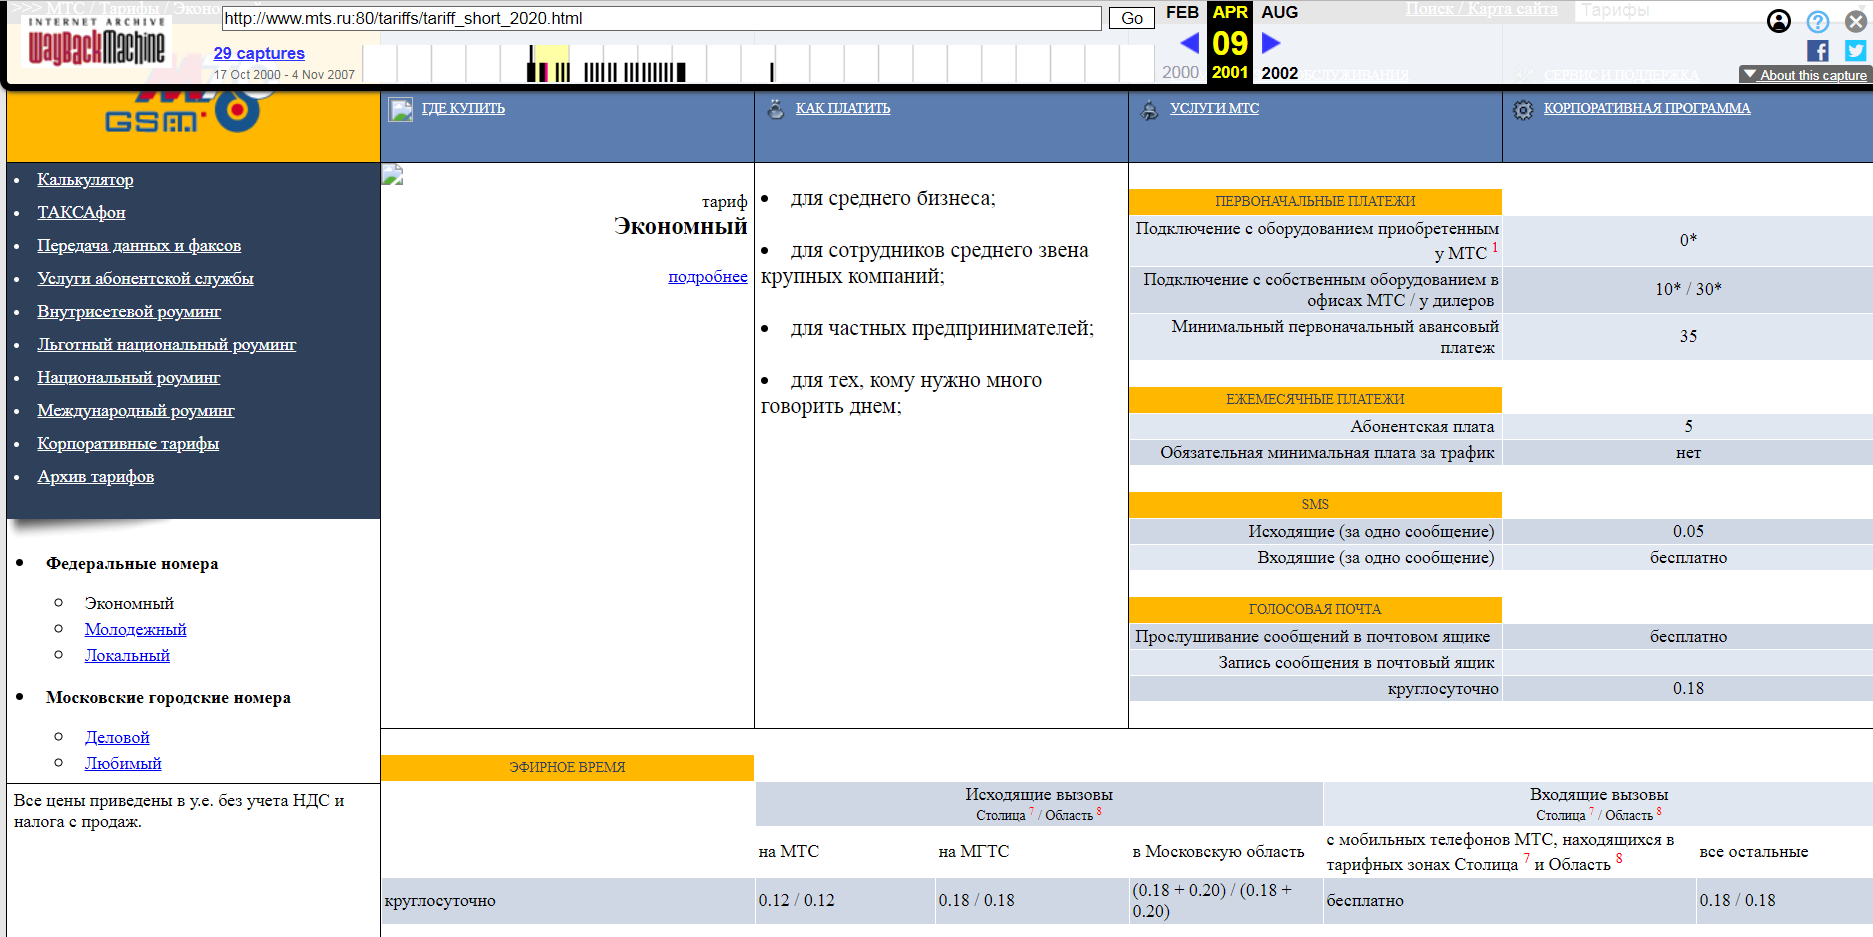The width and height of the screenshot is (1873, 937).
Task: Select the 'Деловой' tariff link
Action: coord(117,737)
